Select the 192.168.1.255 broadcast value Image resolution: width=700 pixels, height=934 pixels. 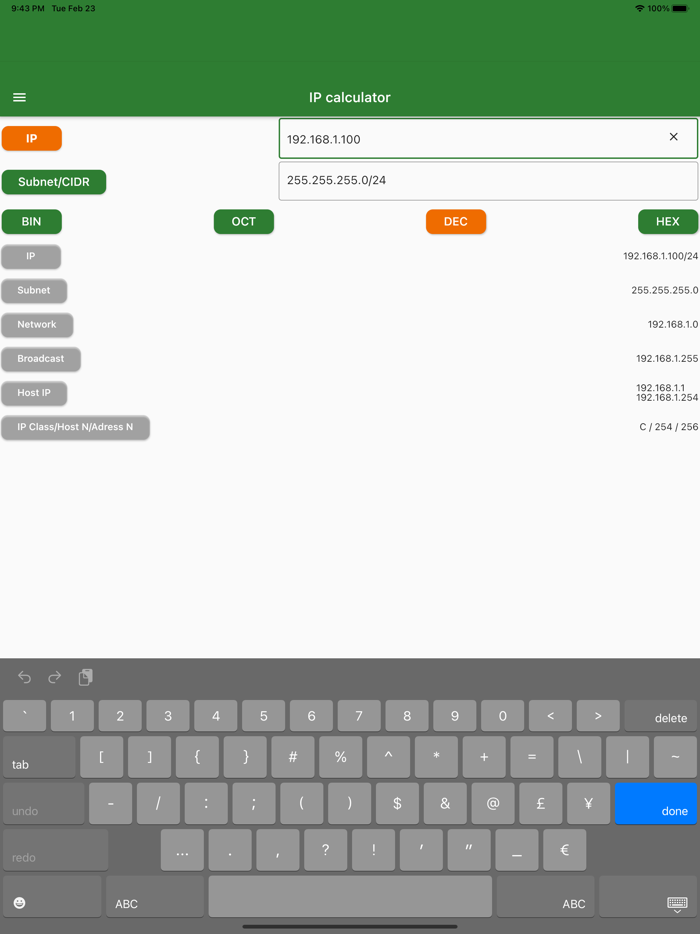(667, 359)
